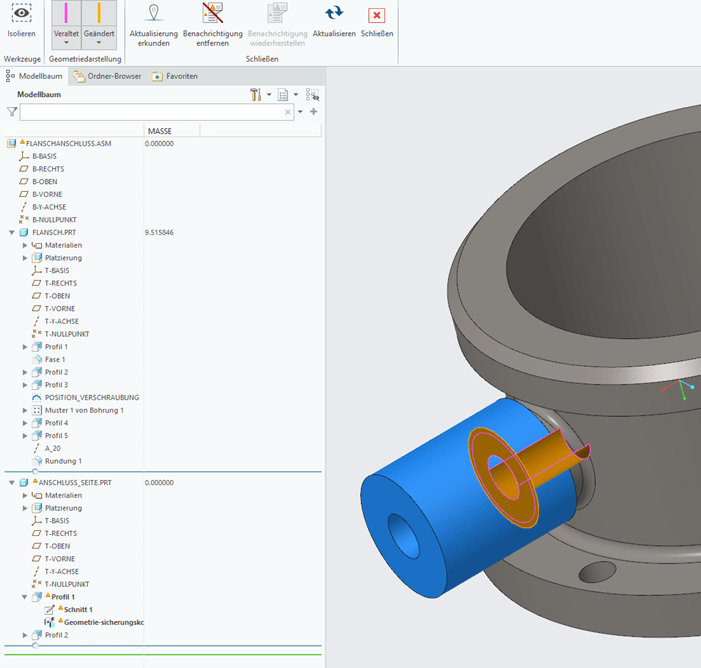Switch to the Modellbaum tab
The height and width of the screenshot is (668, 701).
click(x=34, y=76)
